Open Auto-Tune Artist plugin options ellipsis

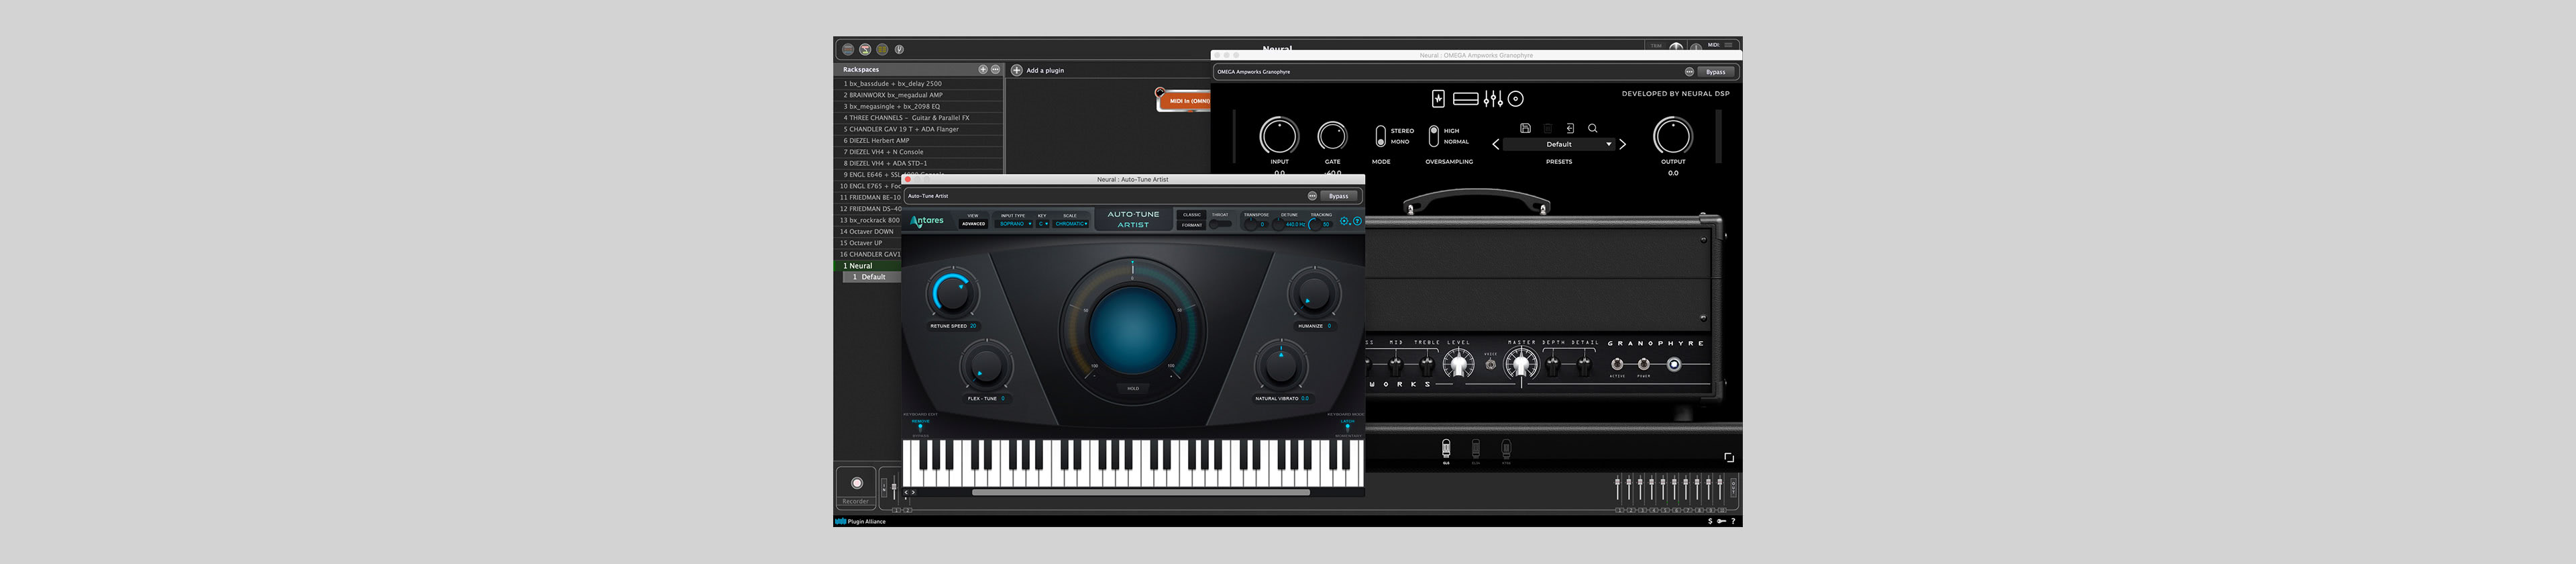[x=1312, y=196]
